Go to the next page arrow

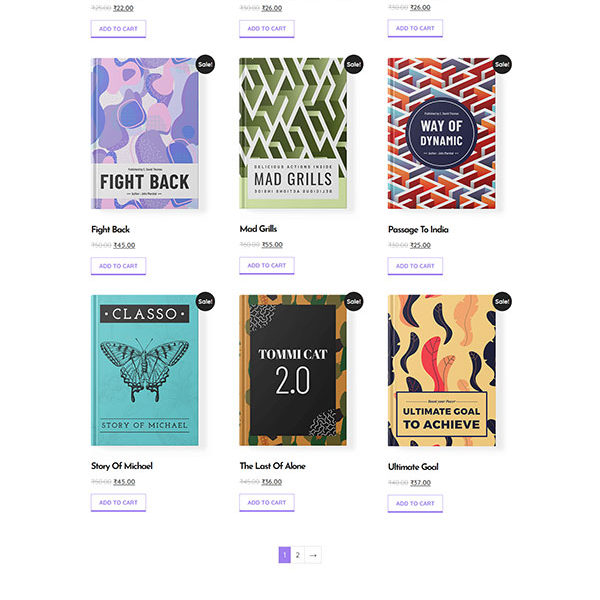tap(313, 555)
